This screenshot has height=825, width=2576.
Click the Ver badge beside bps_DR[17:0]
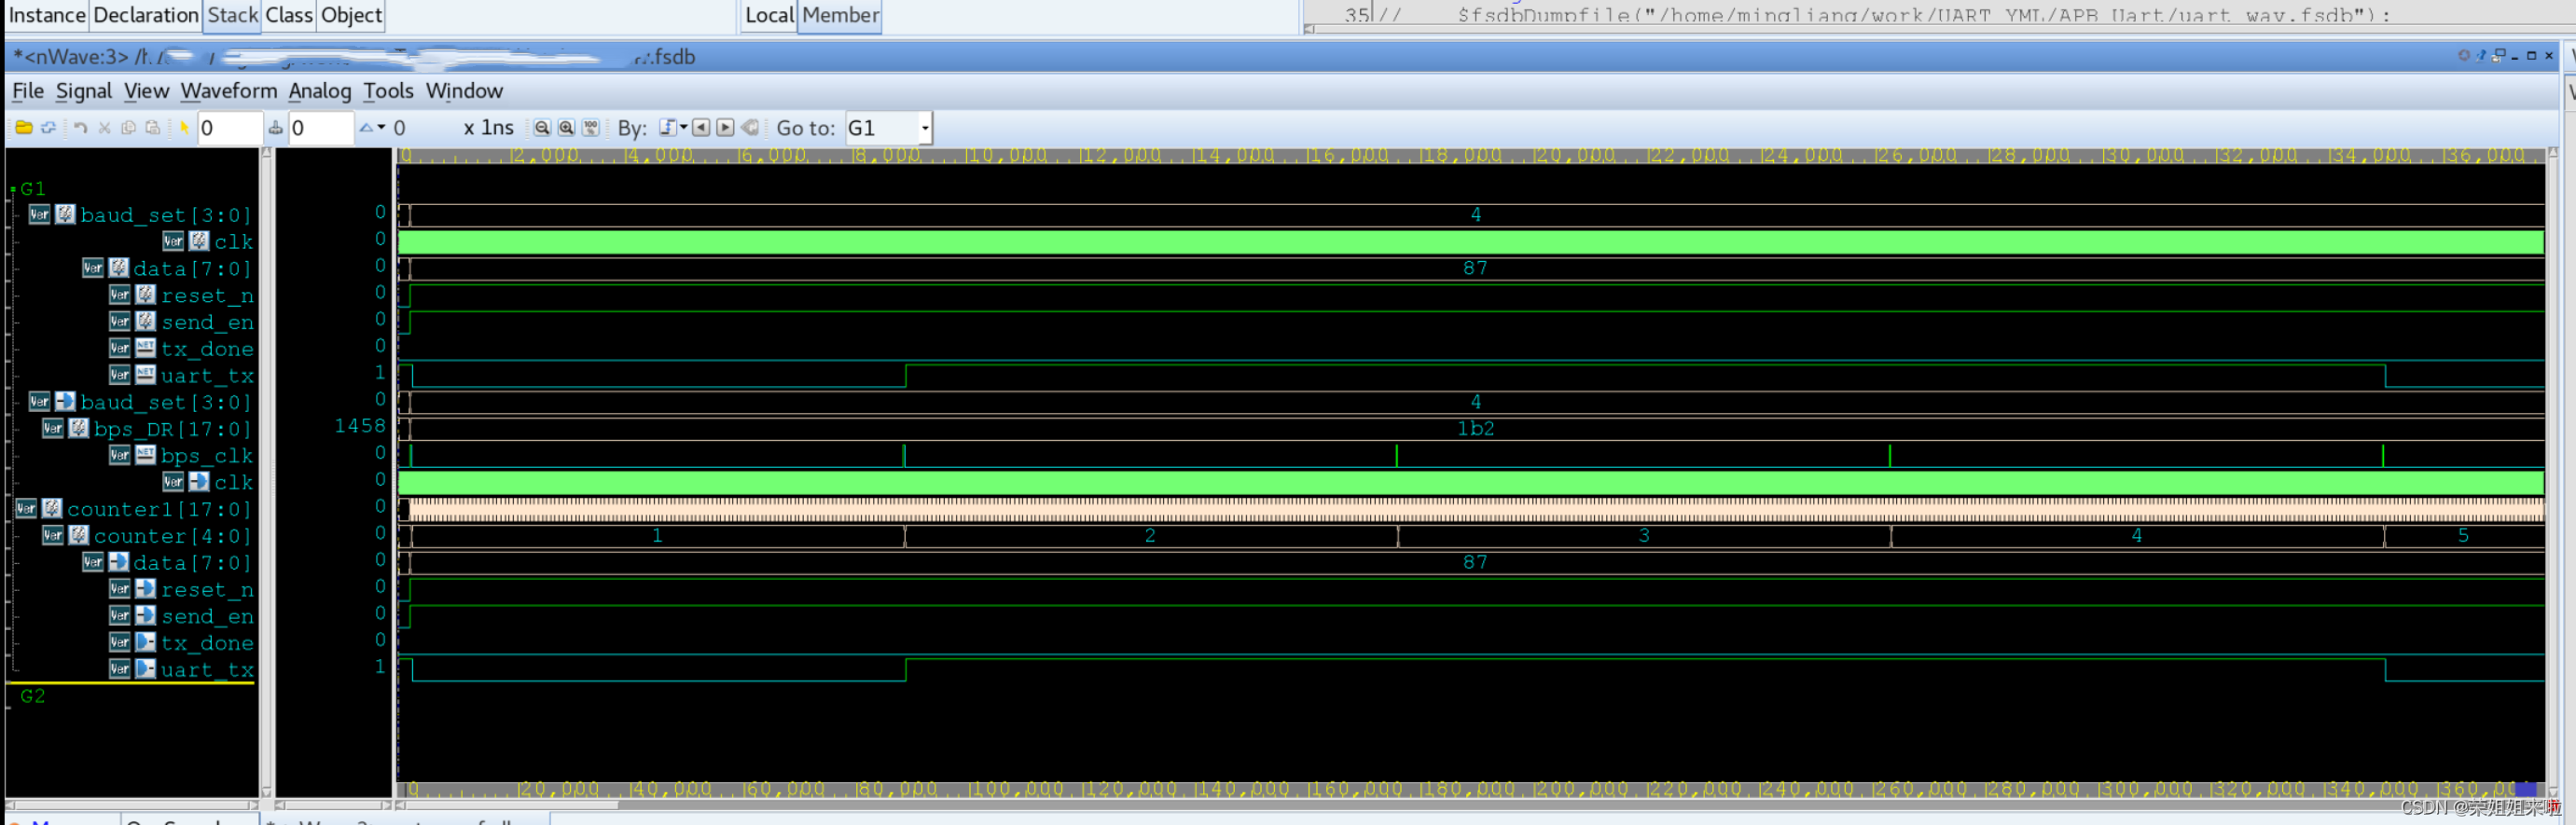pos(53,428)
